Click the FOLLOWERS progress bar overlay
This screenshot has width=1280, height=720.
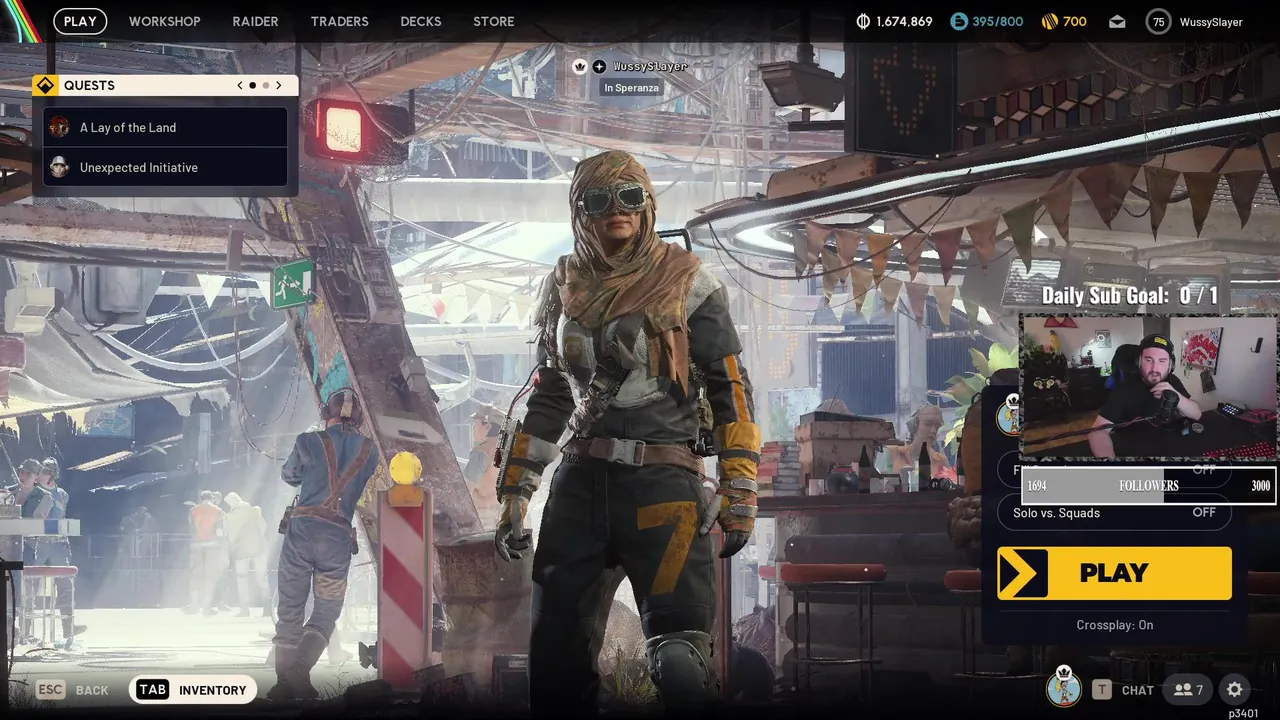(x=1148, y=486)
